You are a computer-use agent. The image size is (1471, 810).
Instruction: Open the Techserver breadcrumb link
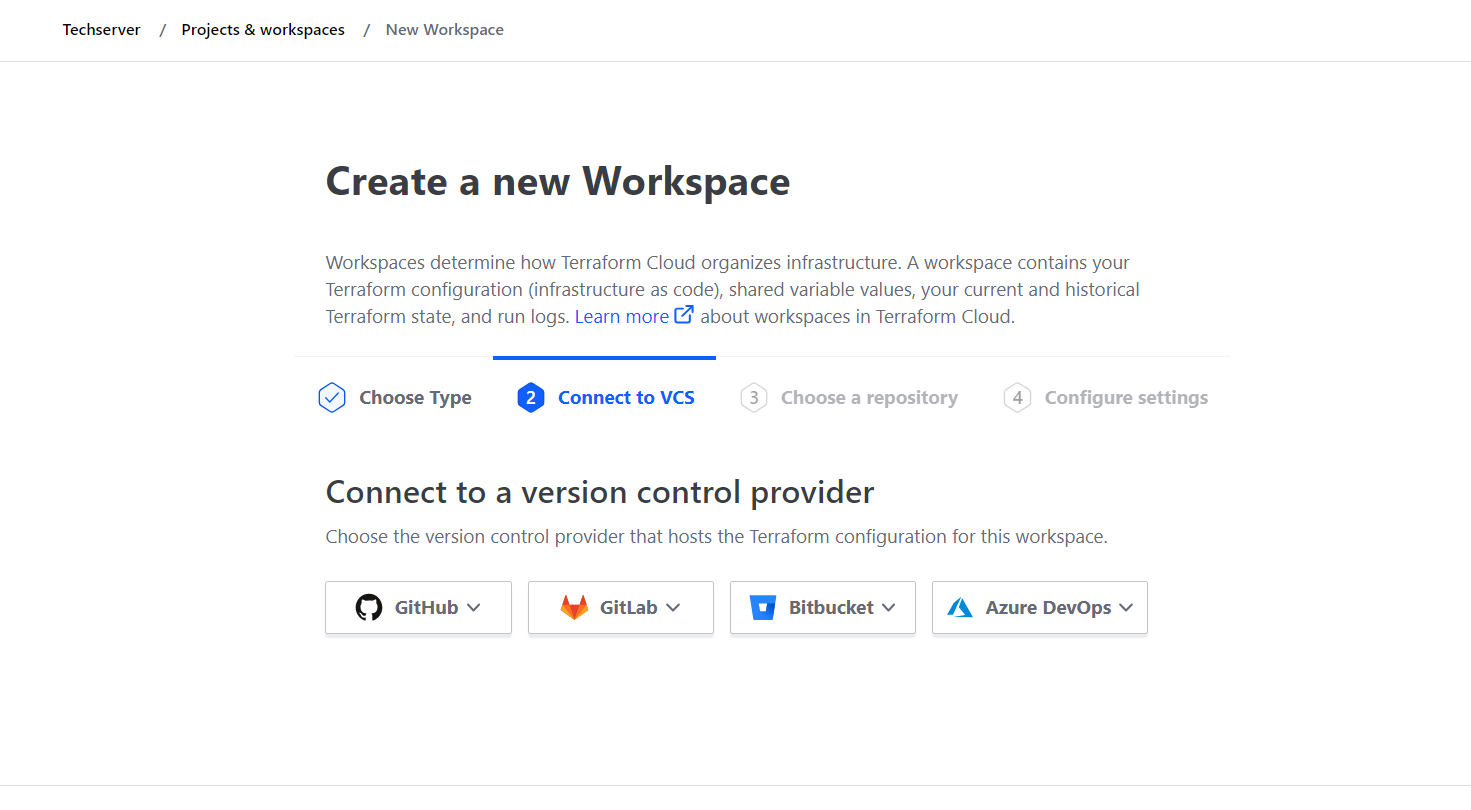pyautogui.click(x=102, y=30)
